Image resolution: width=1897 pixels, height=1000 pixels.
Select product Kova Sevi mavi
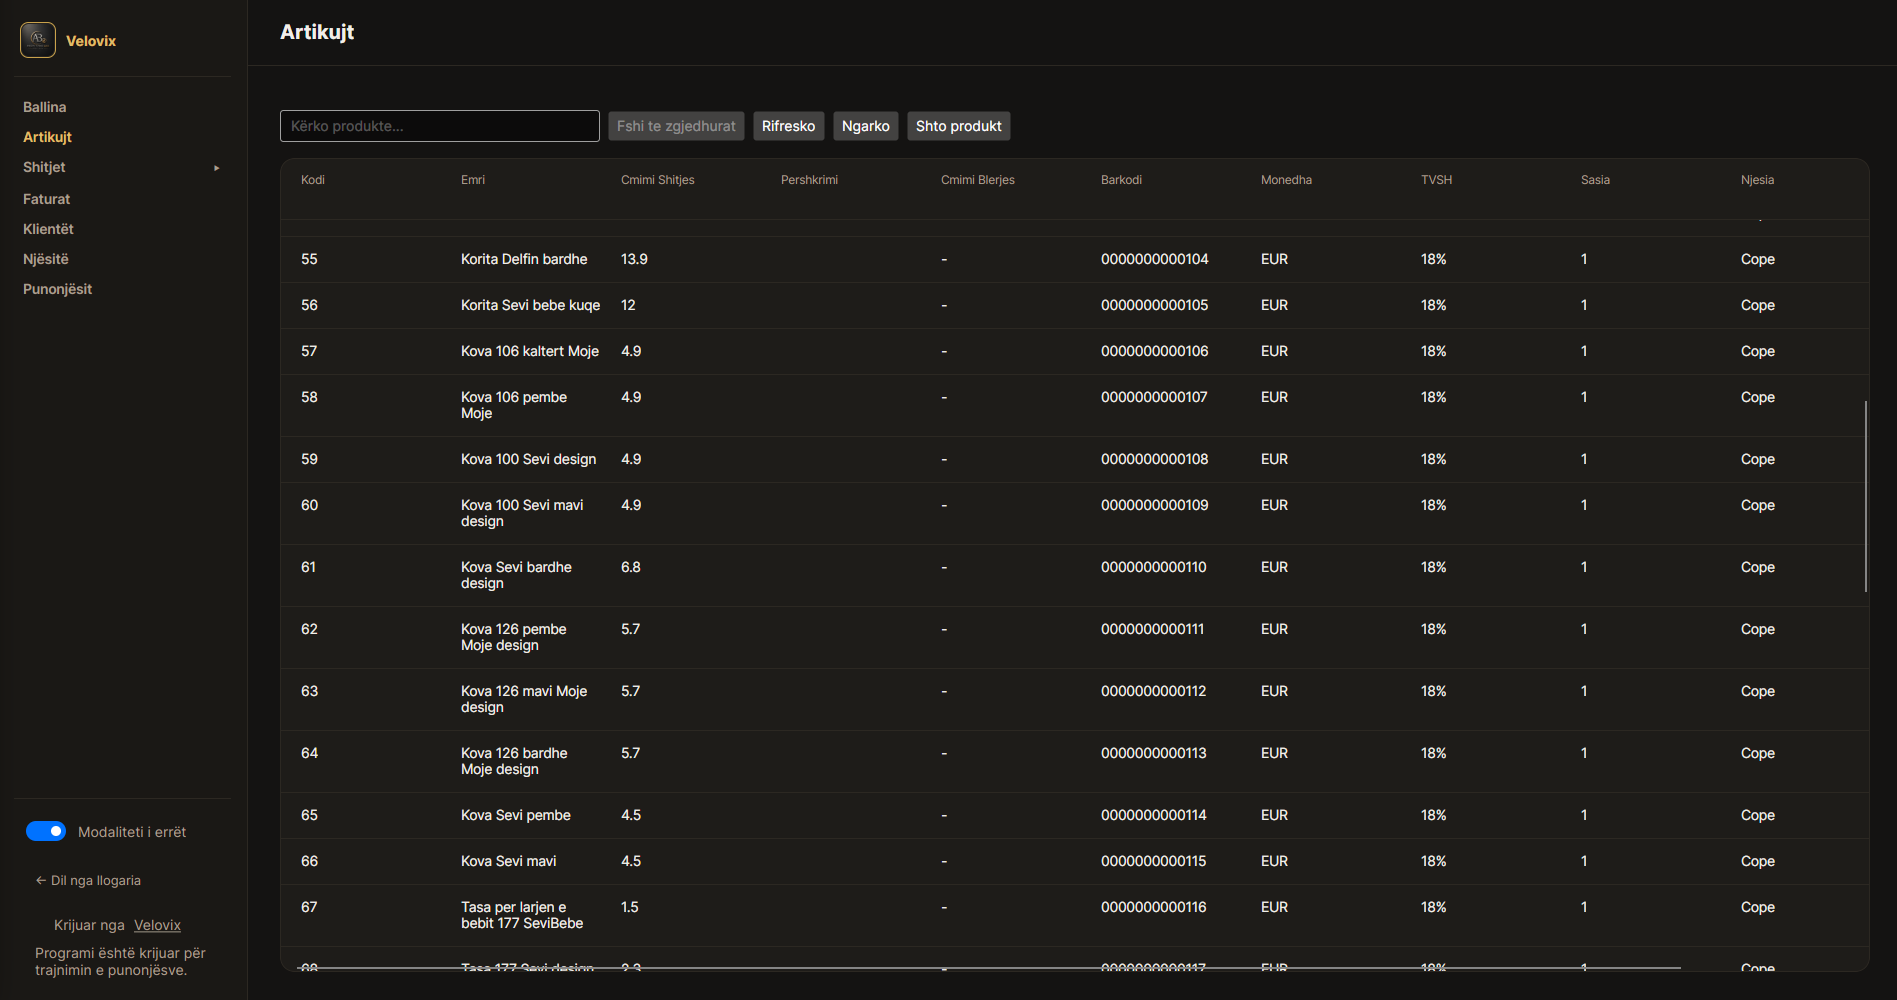(x=509, y=861)
